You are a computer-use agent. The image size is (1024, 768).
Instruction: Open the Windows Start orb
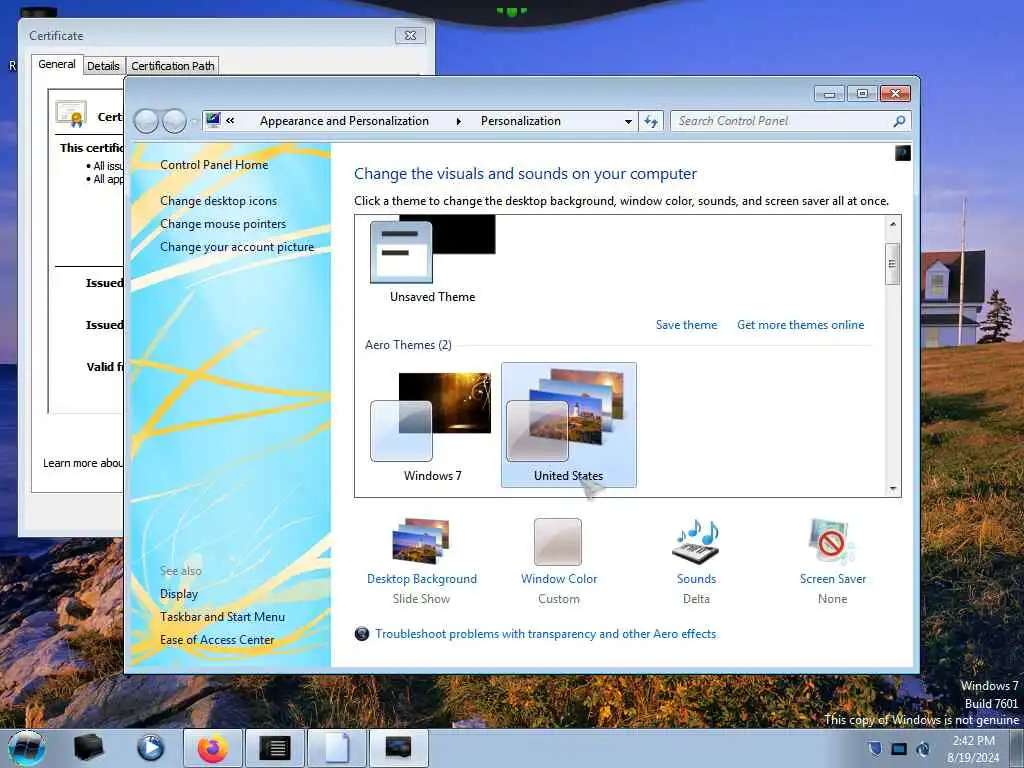point(26,748)
